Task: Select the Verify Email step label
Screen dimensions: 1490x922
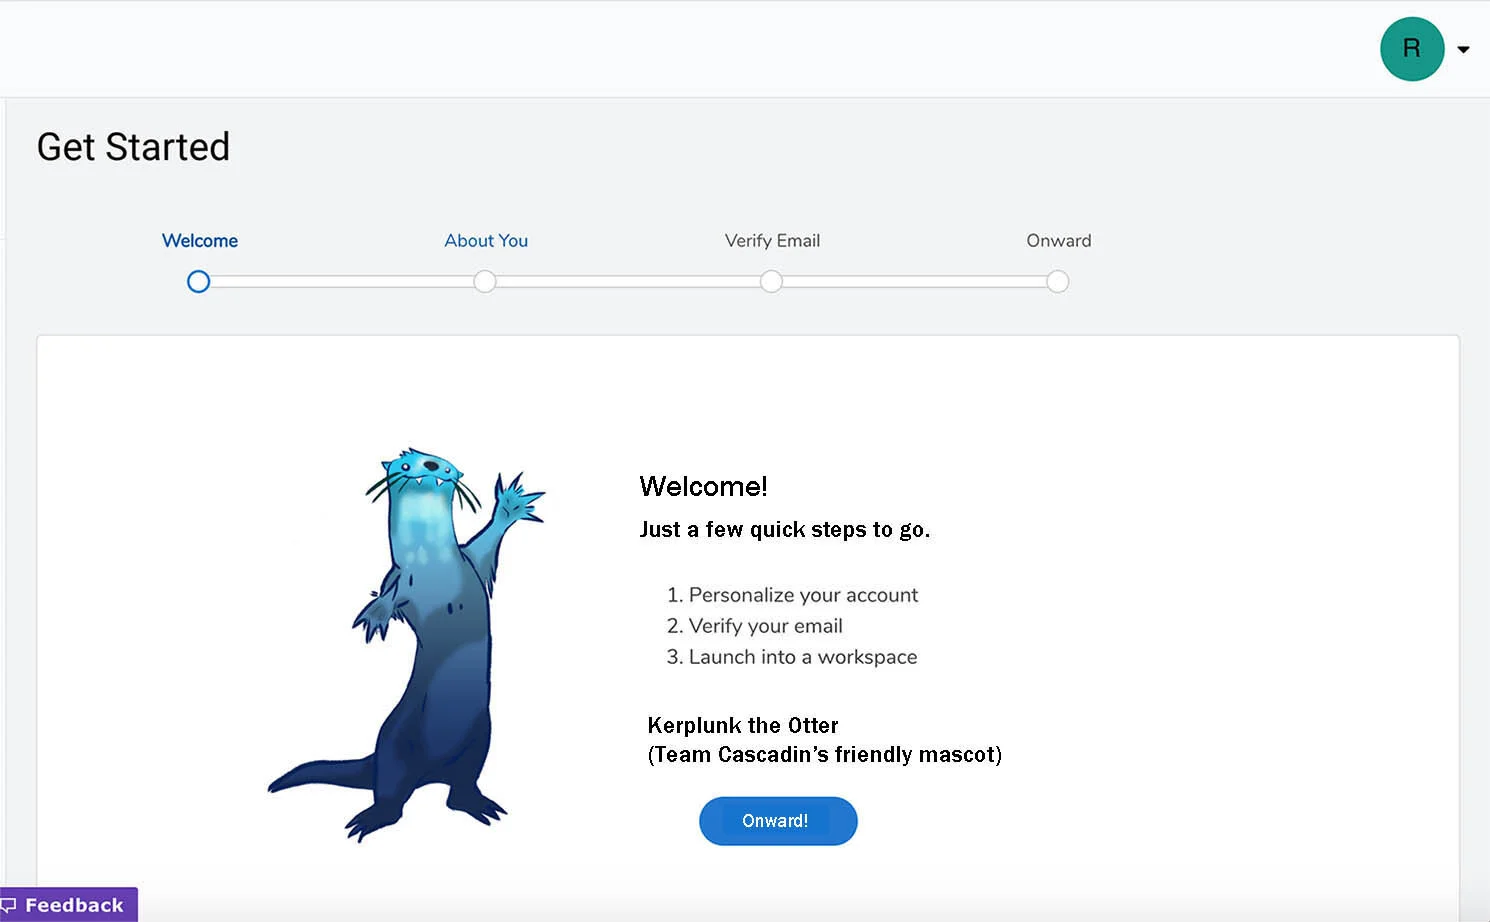Action: pyautogui.click(x=772, y=241)
